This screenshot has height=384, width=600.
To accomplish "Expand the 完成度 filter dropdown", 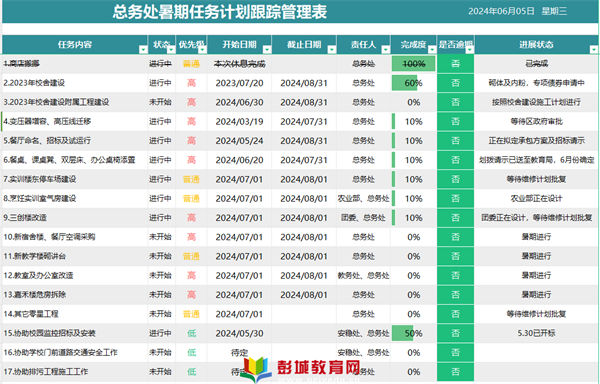I will pyautogui.click(x=432, y=49).
